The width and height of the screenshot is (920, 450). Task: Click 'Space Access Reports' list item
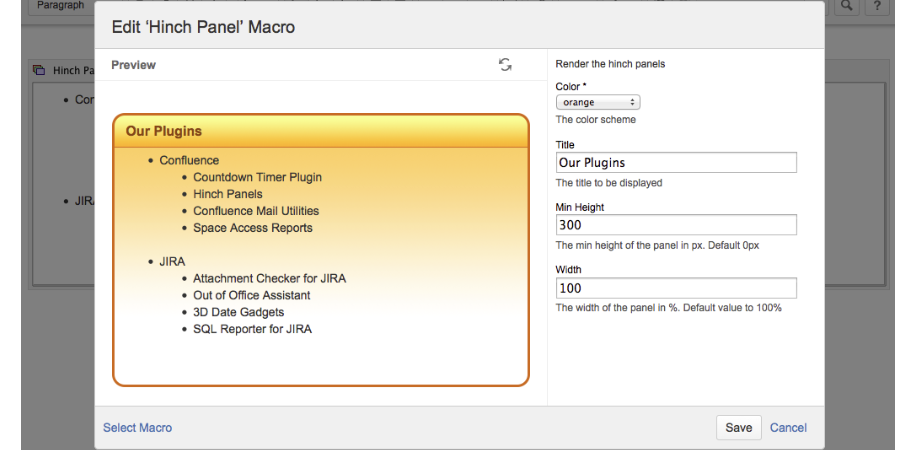click(x=253, y=228)
